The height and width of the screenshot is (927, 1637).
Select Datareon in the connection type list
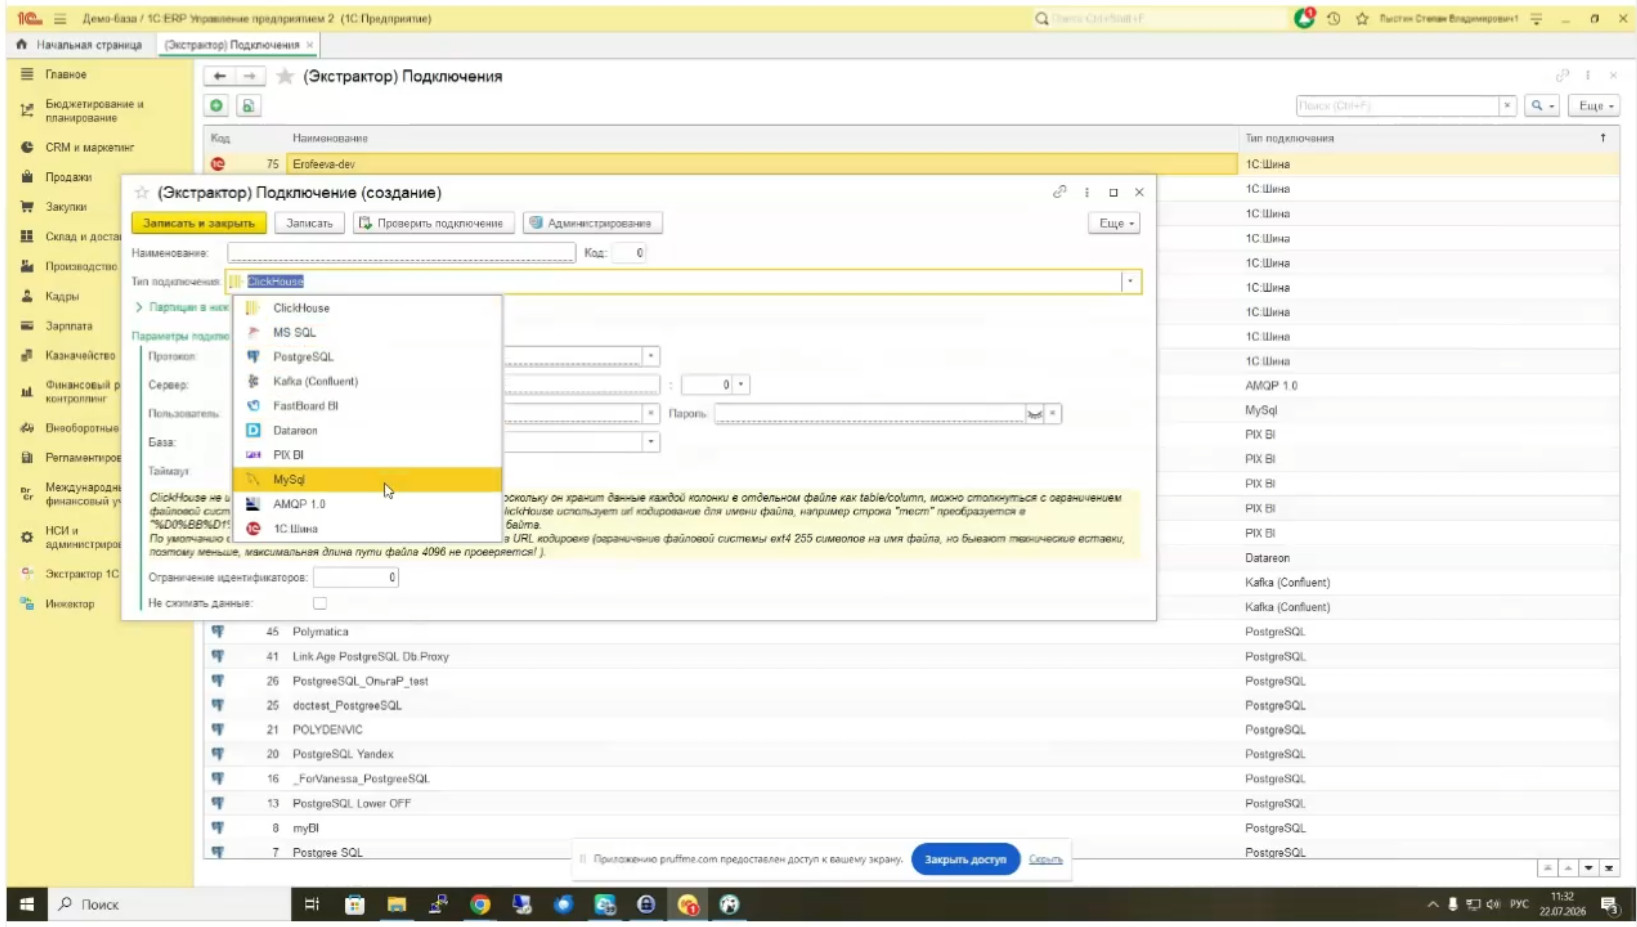pyautogui.click(x=367, y=431)
